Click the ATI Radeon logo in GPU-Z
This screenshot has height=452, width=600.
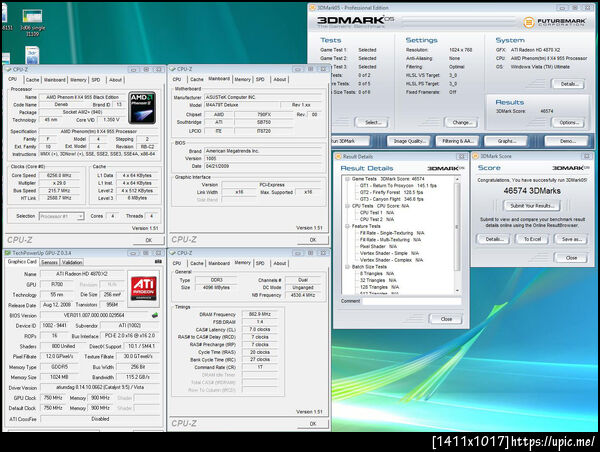(143, 289)
